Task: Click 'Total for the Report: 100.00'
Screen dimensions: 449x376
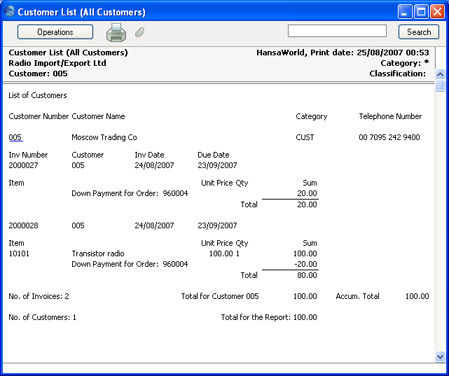Action: tap(269, 317)
